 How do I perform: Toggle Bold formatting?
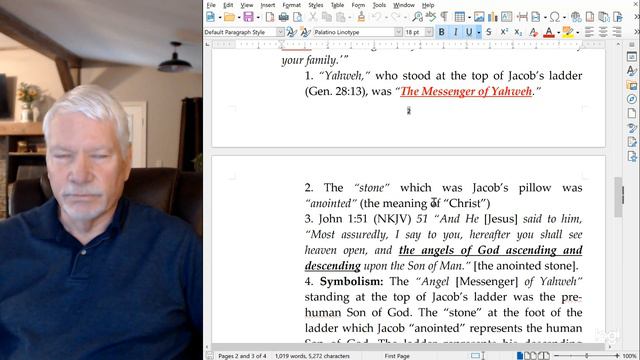441,32
